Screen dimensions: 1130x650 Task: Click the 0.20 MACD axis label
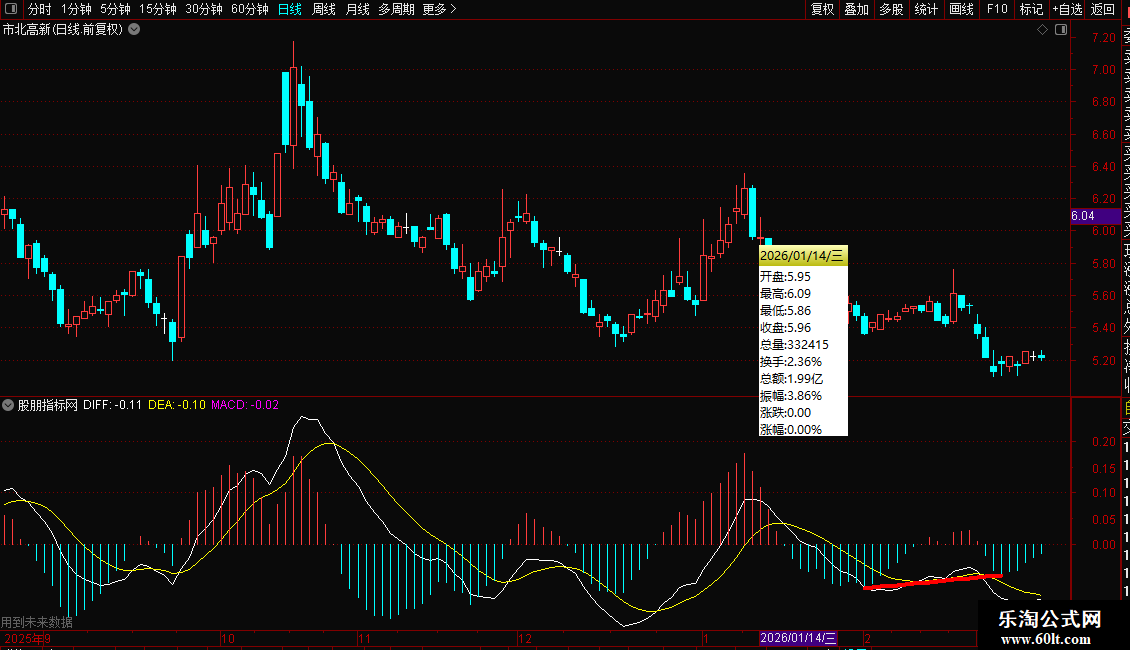click(x=1103, y=442)
